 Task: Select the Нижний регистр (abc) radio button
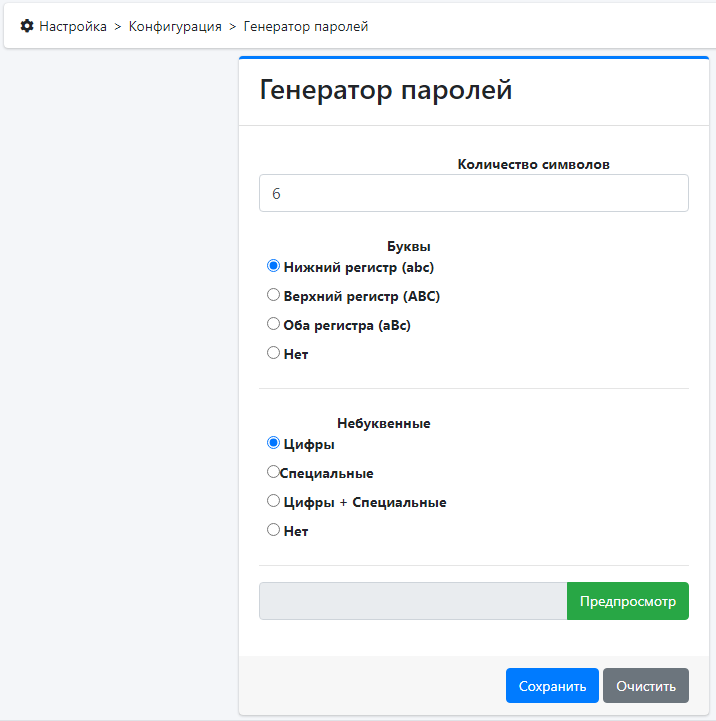pyautogui.click(x=273, y=266)
